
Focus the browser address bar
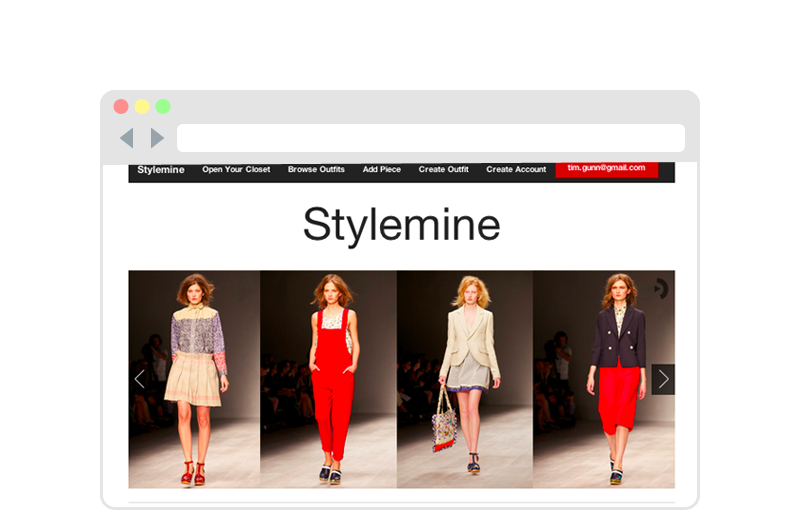(430, 138)
